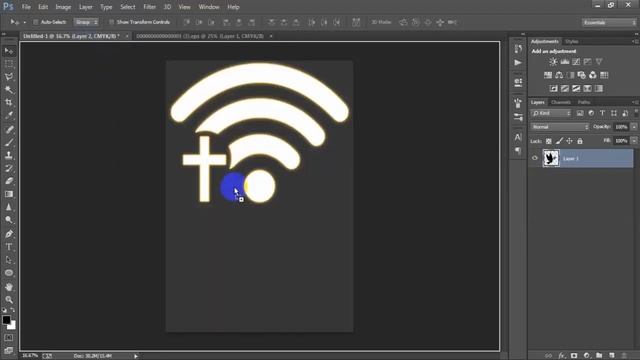This screenshot has height=360, width=640.
Task: Open the Fill slider arrow
Action: click(x=634, y=141)
